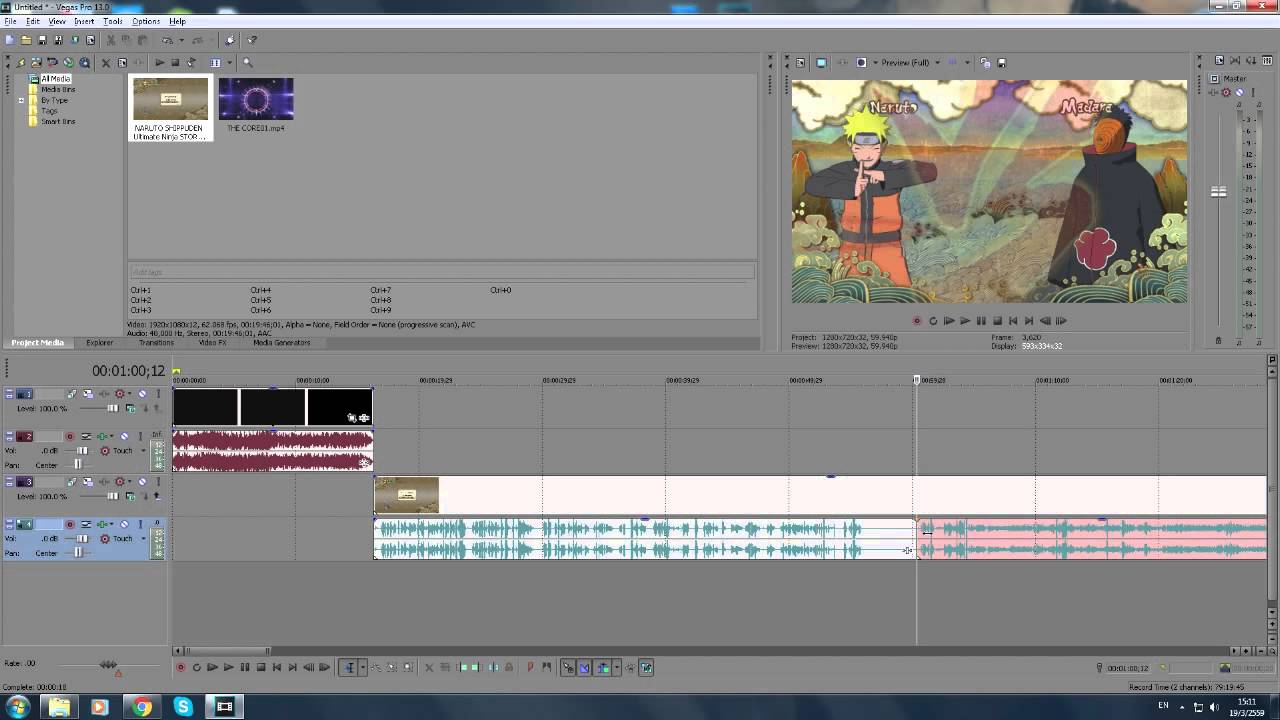Arm audio track 4 for recording
Screen dimensions: 1280x720
(69, 524)
